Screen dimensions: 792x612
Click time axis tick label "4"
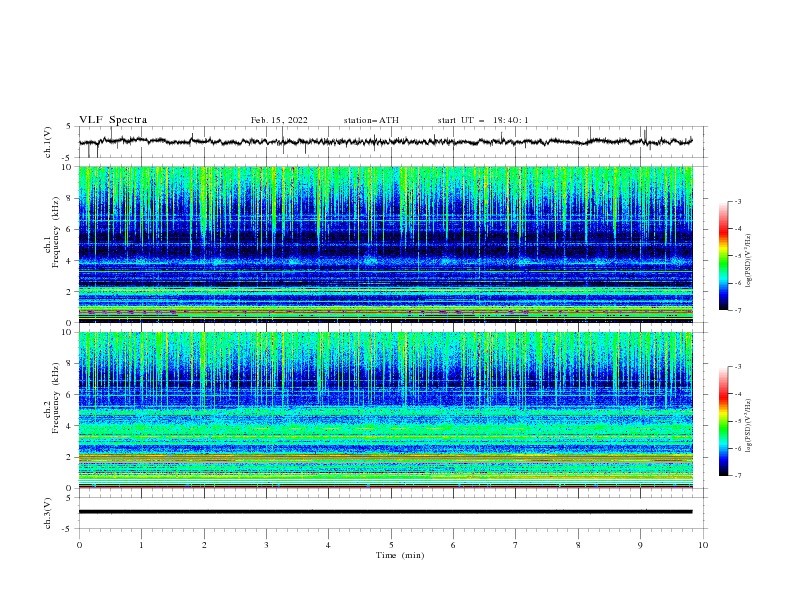tap(328, 545)
